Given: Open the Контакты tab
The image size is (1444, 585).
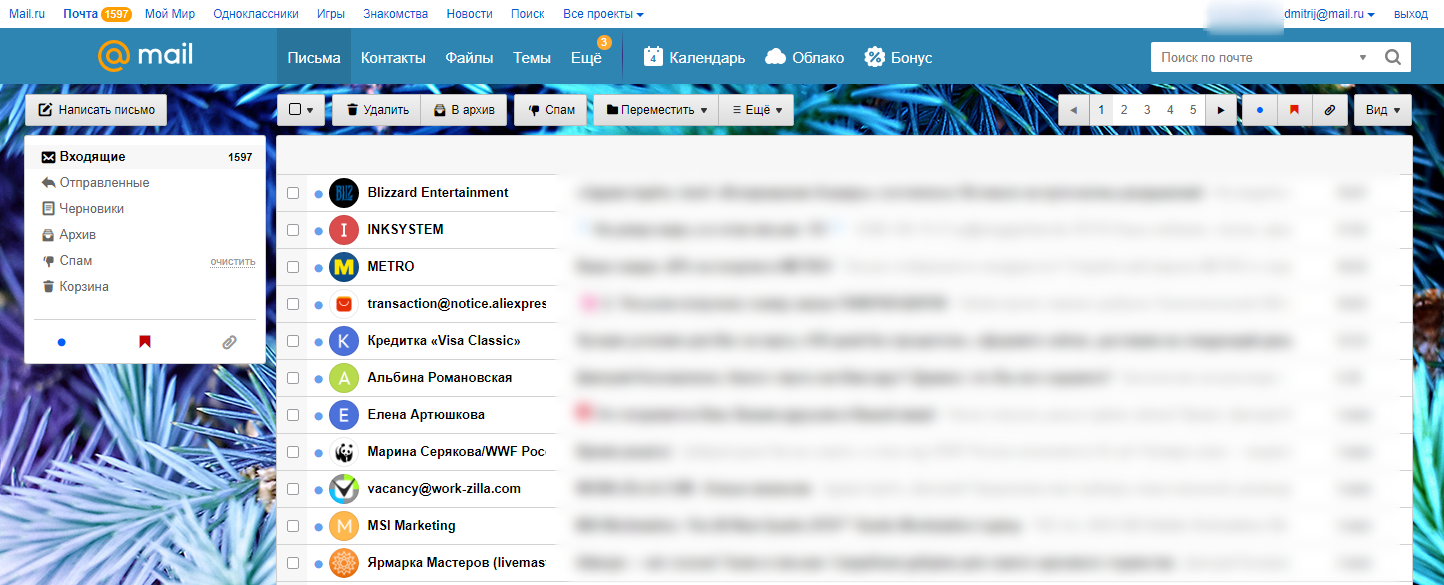Looking at the screenshot, I should (x=393, y=57).
